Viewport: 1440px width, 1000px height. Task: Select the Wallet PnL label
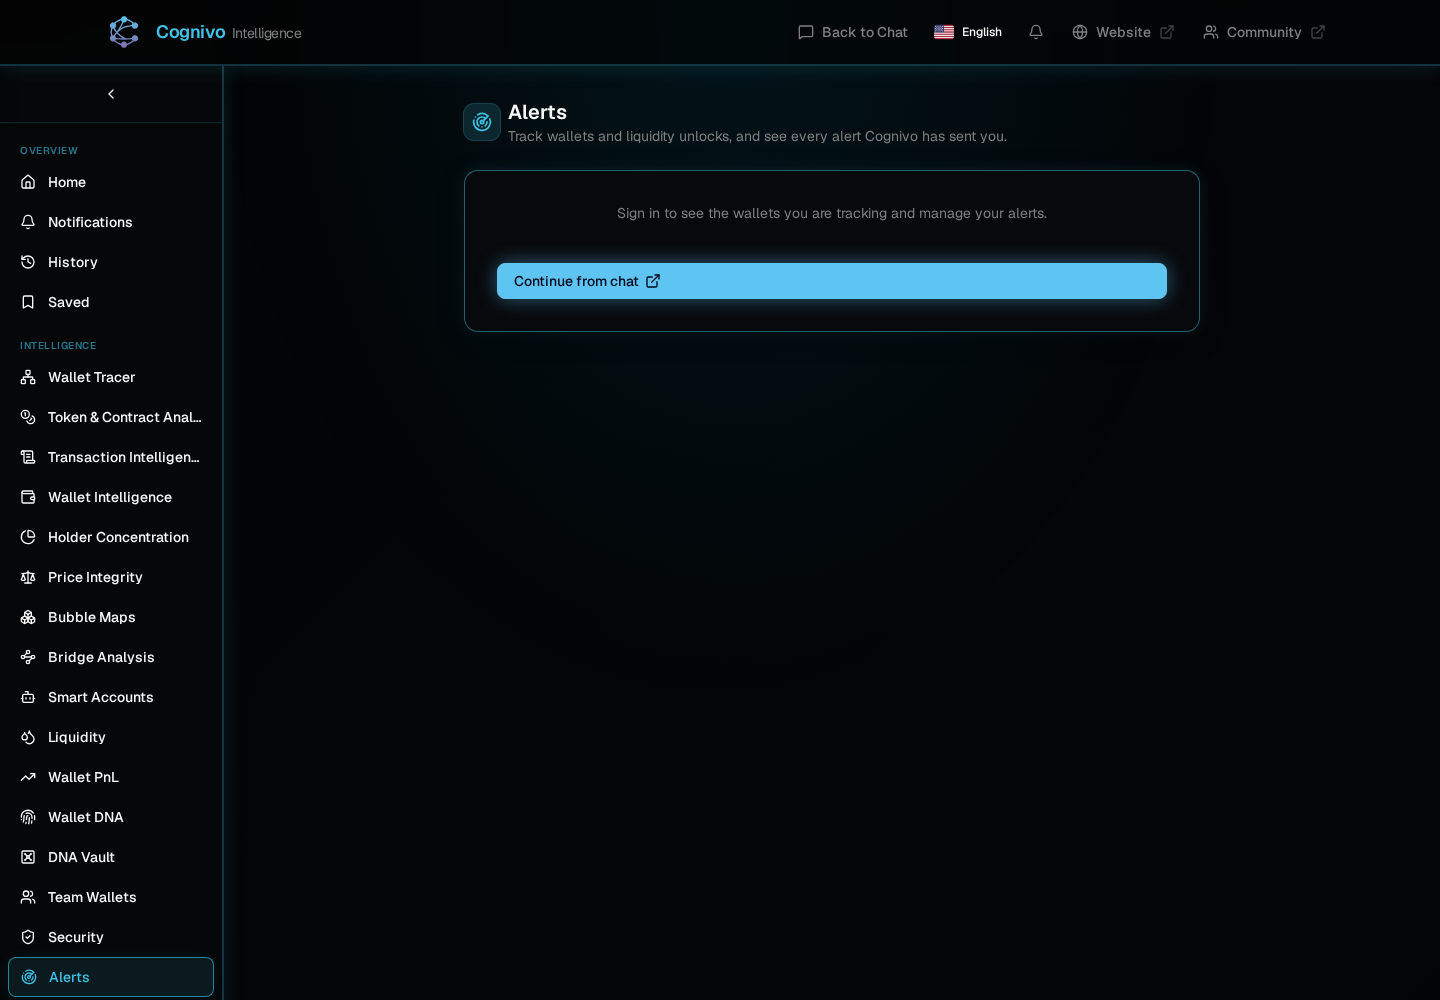tap(83, 777)
